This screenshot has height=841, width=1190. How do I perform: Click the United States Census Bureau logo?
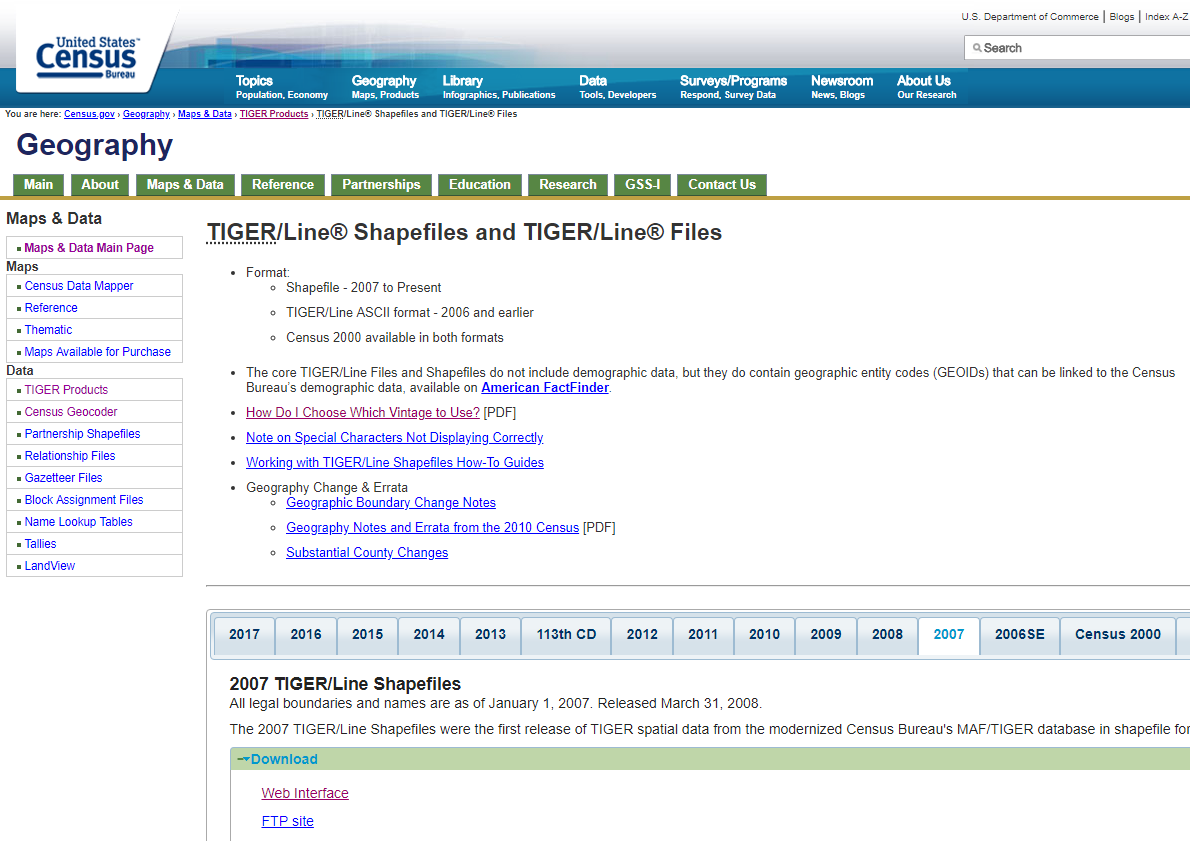tap(87, 57)
